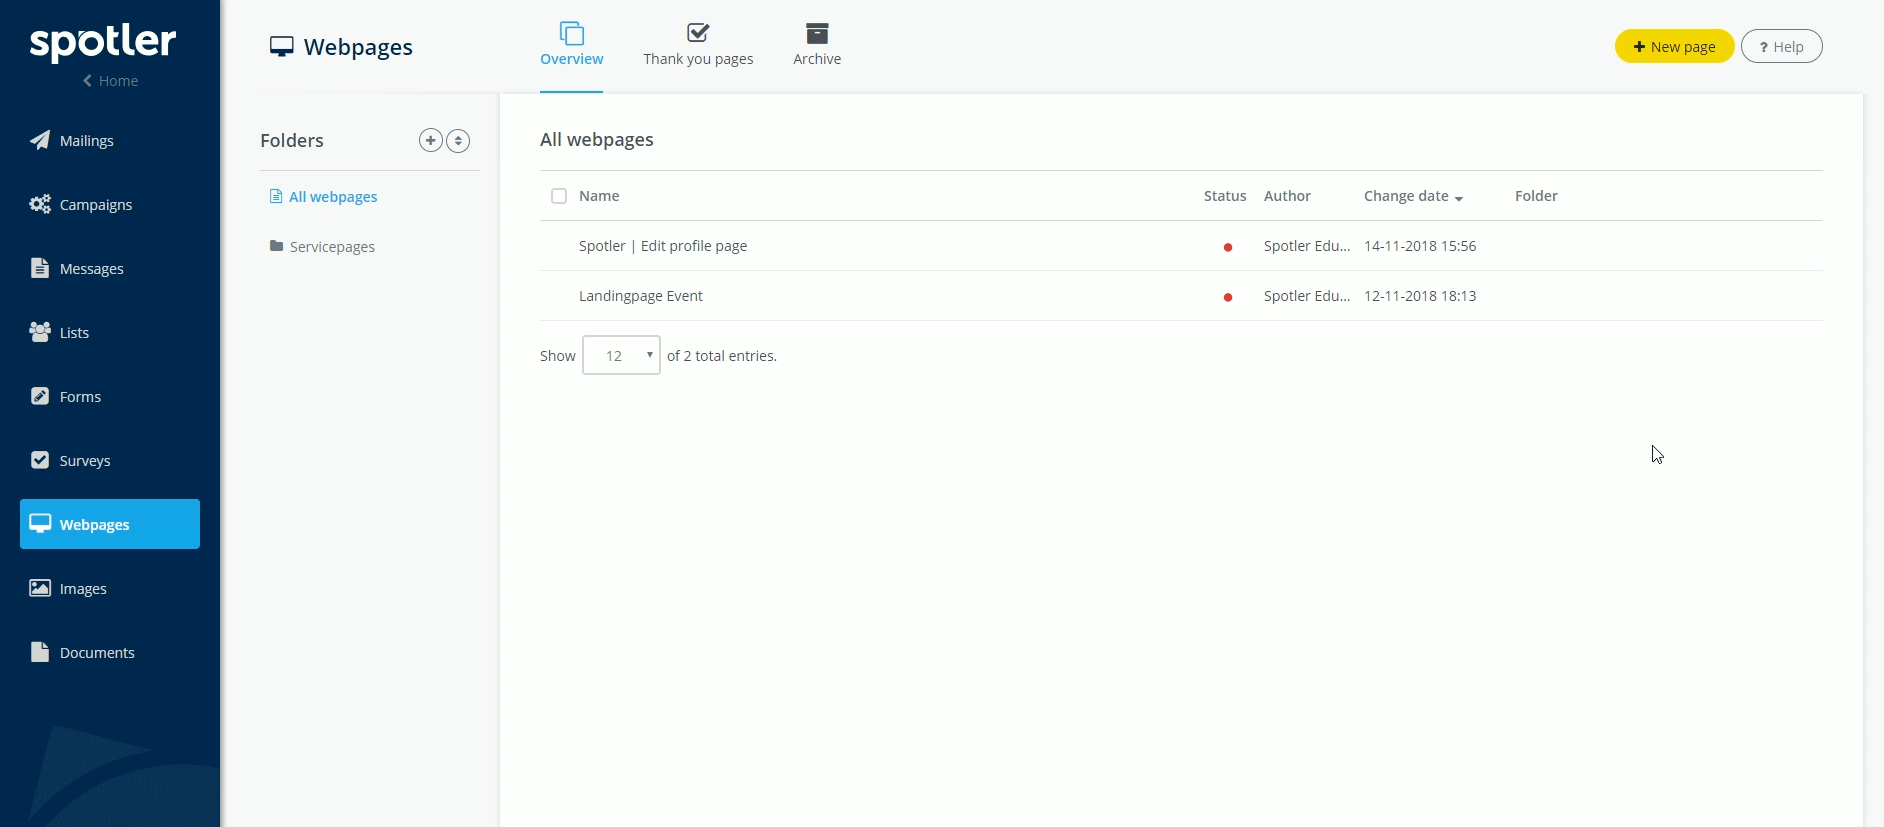Click red status dot of Landingpage Event

point(1228,297)
